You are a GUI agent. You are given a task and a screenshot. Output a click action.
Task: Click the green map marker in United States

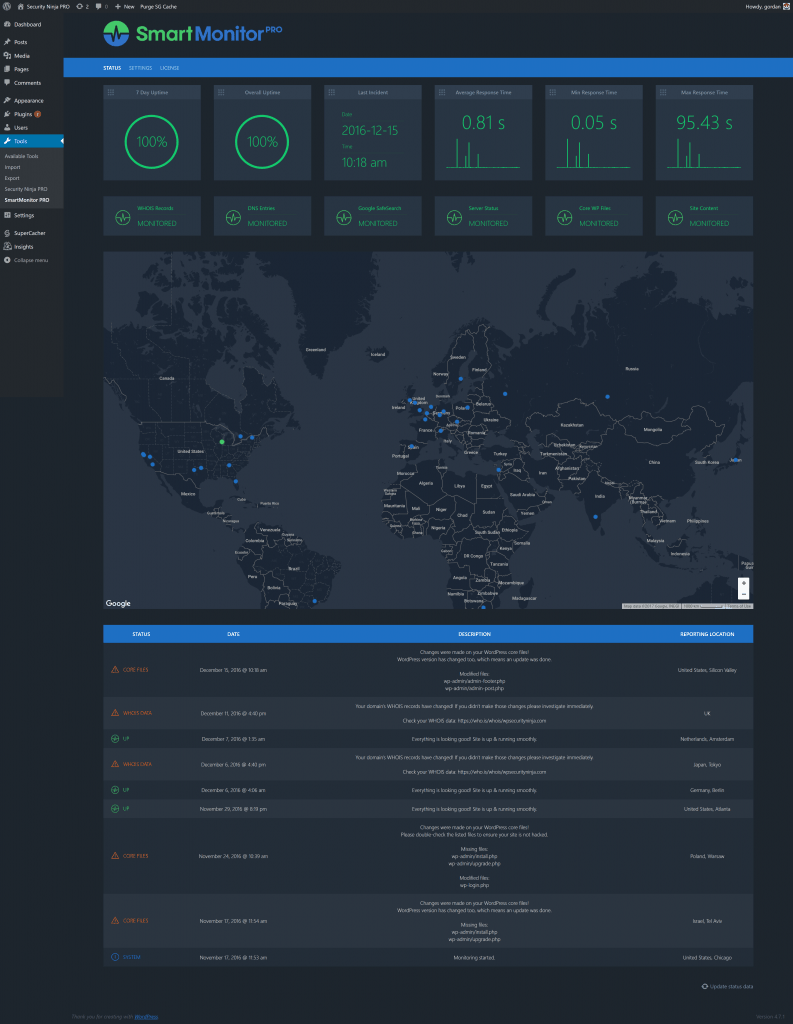click(x=222, y=442)
